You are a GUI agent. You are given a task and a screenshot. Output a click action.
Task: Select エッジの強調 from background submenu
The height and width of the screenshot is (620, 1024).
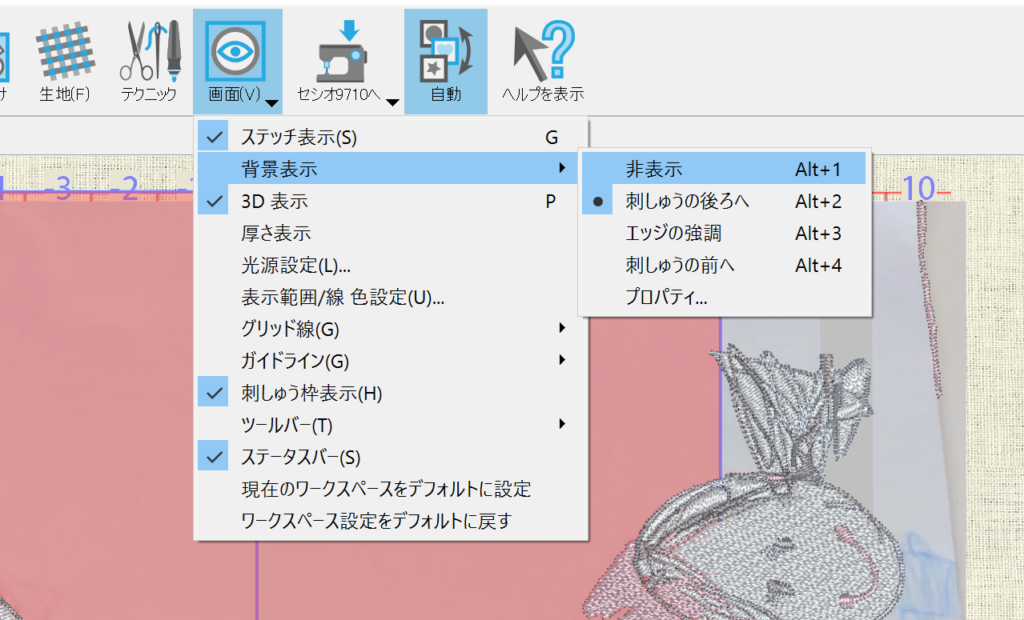673,233
